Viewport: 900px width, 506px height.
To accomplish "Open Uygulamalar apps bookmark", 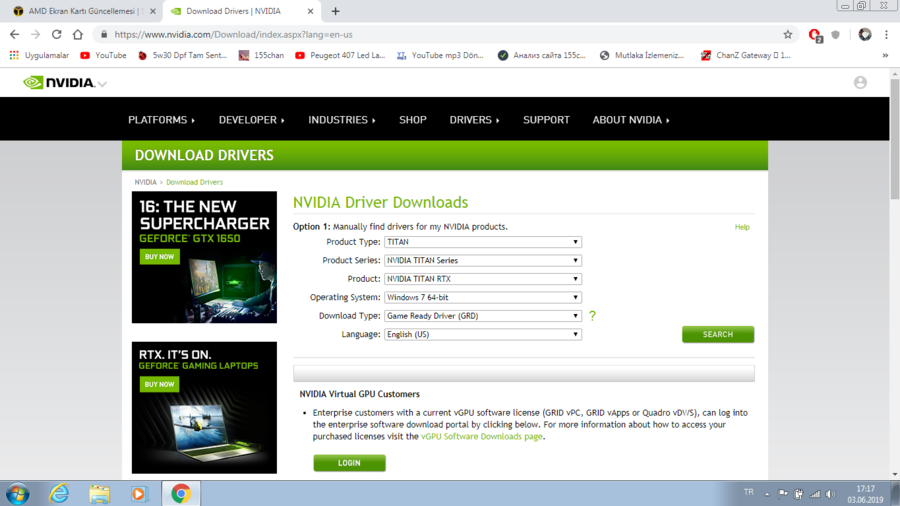I will (x=39, y=55).
